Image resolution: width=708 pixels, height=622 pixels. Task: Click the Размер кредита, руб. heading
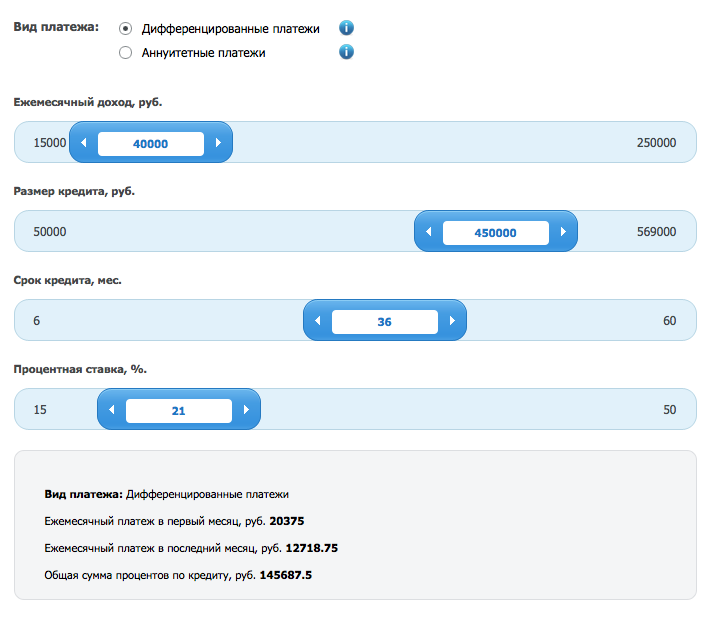point(74,191)
